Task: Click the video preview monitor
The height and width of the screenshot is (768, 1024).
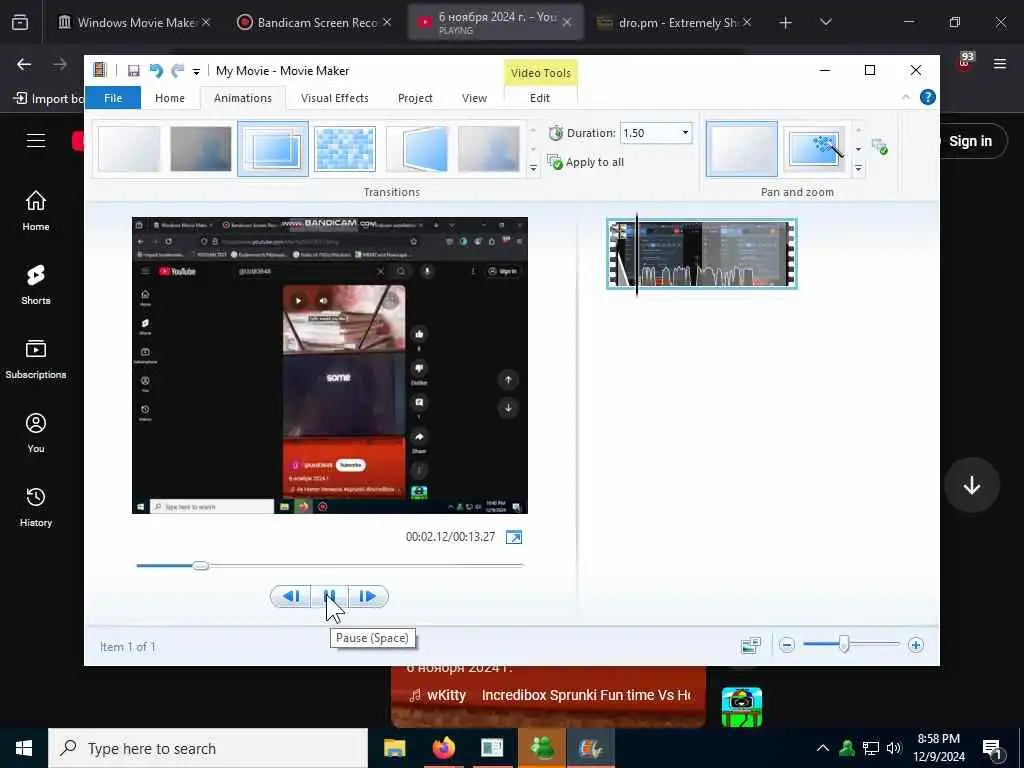Action: point(330,365)
